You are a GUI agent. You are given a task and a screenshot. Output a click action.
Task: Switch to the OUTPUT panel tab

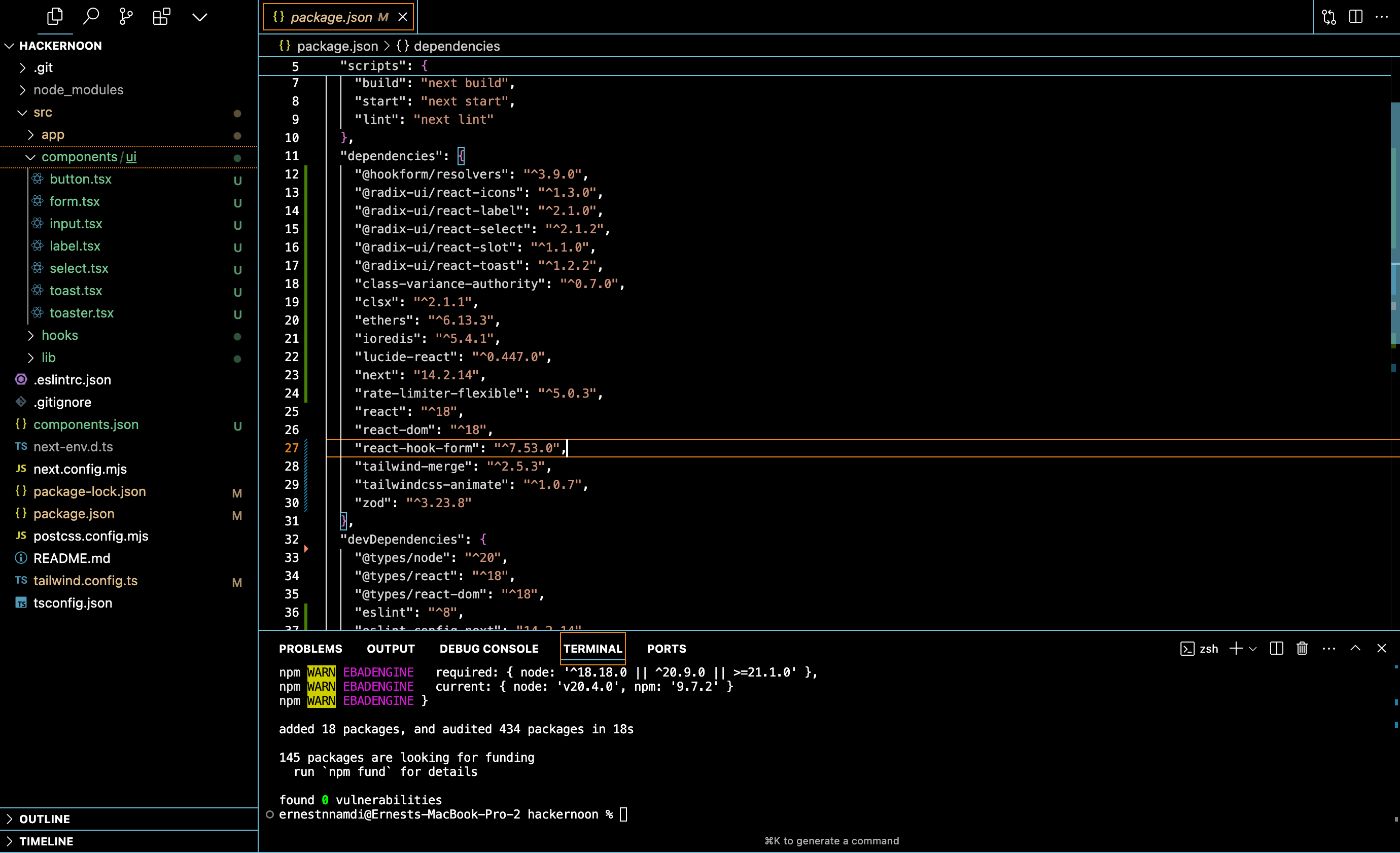pyautogui.click(x=390, y=648)
